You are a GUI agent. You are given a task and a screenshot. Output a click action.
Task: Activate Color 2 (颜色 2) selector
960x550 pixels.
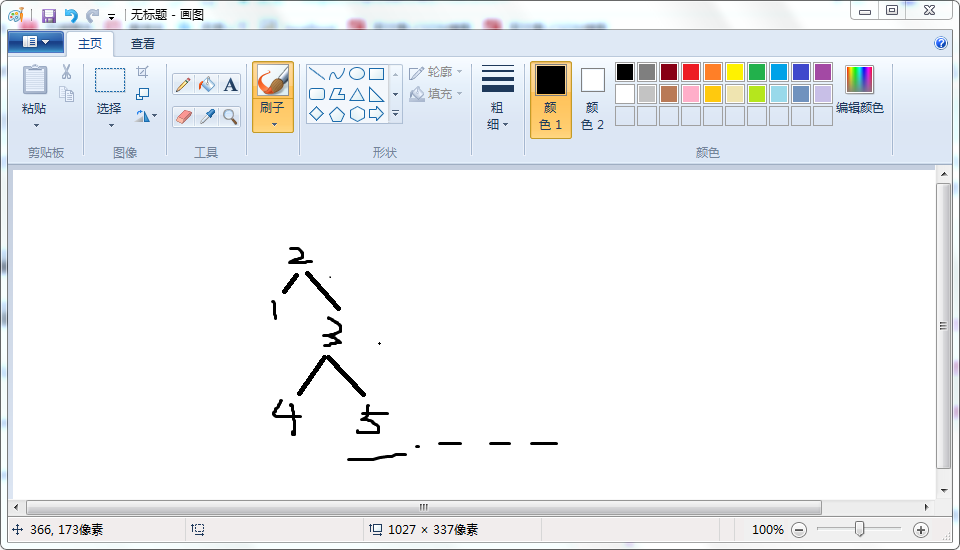point(592,99)
